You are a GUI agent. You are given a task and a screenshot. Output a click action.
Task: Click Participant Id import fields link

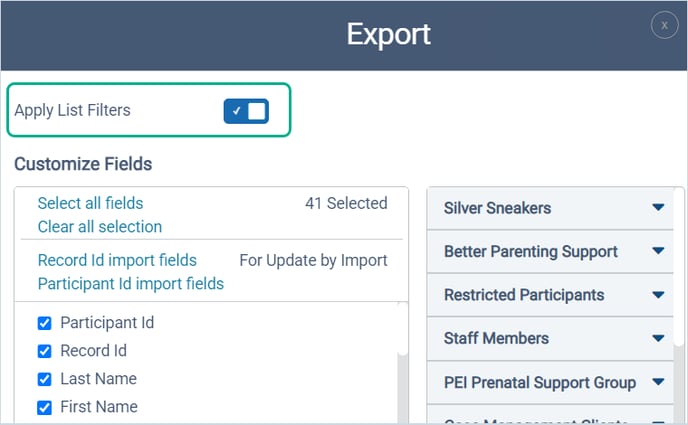pyautogui.click(x=130, y=284)
